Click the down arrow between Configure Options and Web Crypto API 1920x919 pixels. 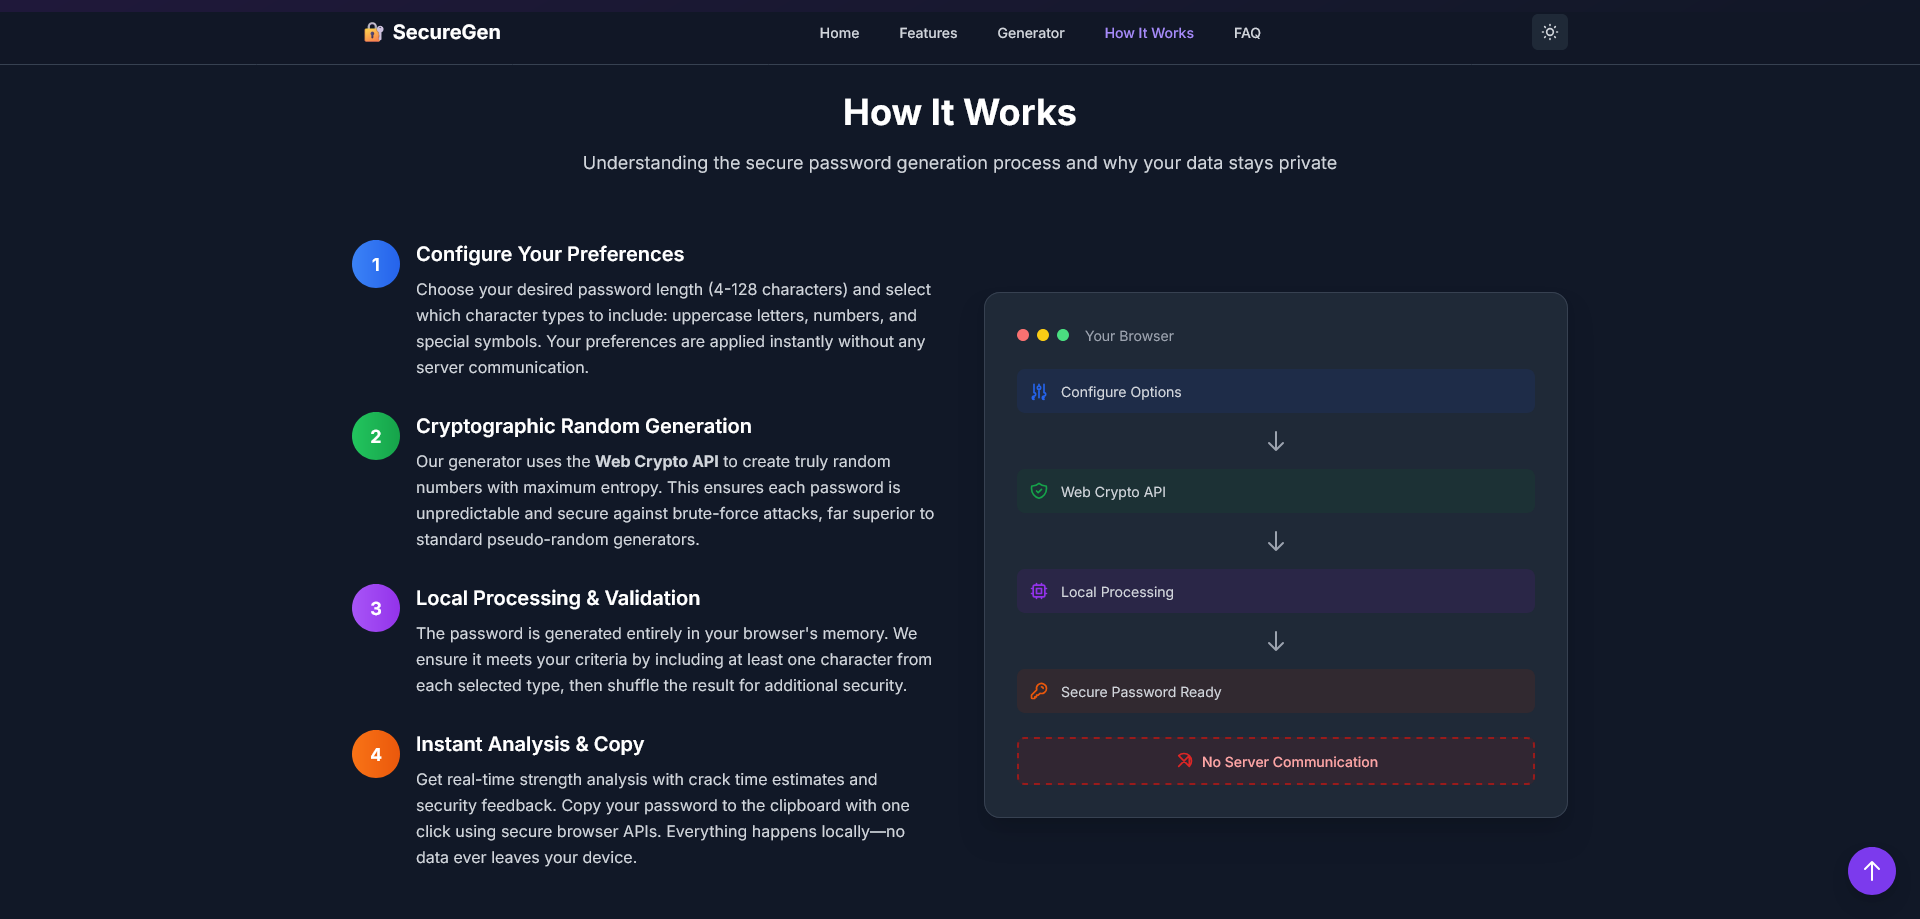1275,441
